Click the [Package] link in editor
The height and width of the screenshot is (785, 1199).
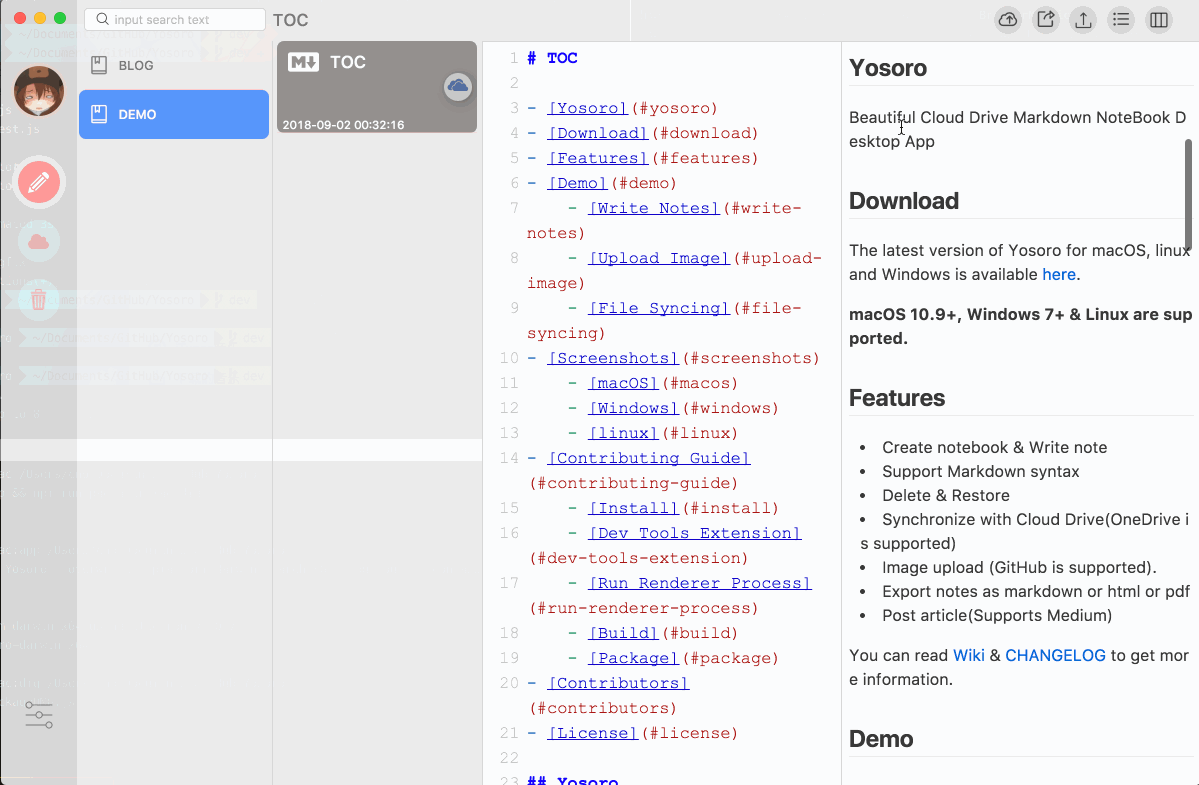(633, 658)
